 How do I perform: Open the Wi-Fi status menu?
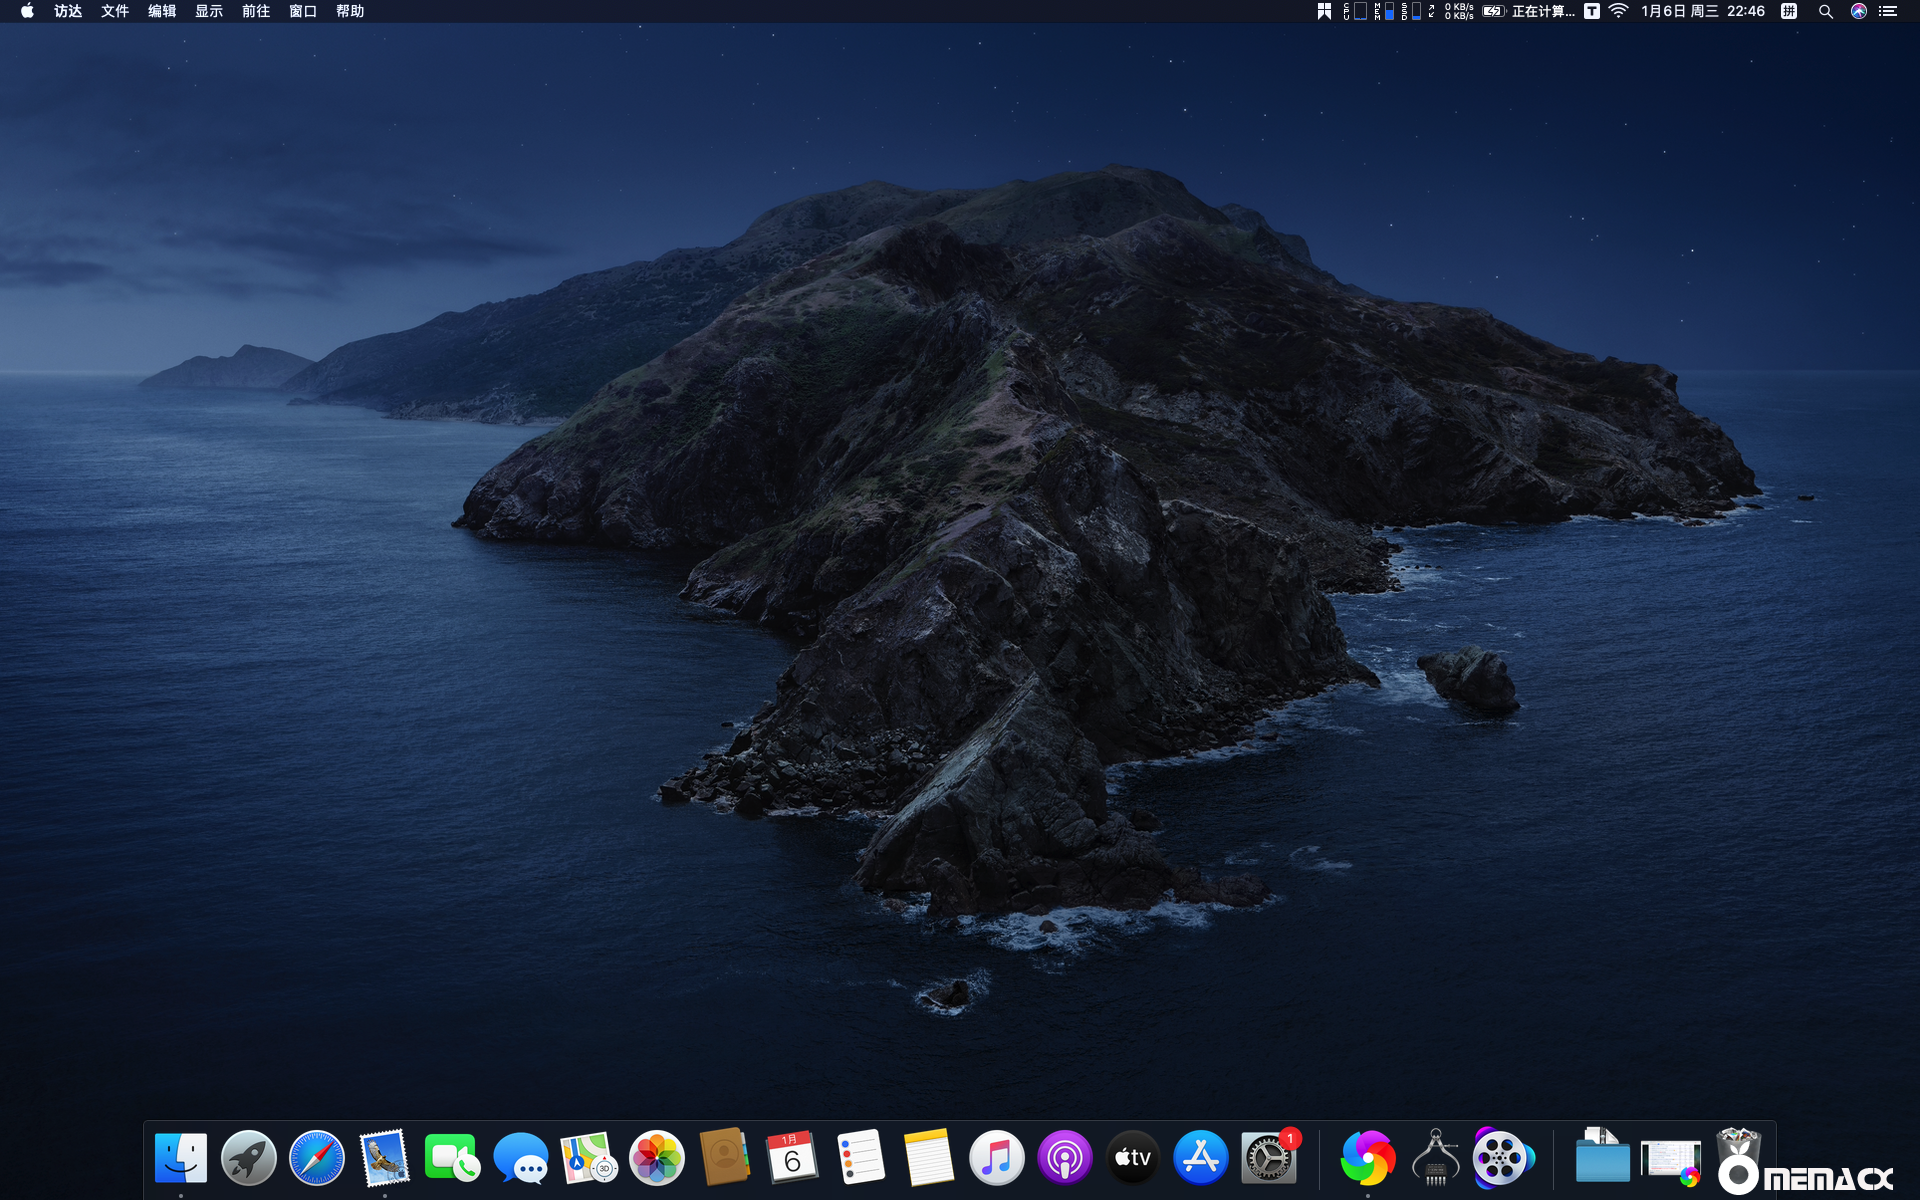tap(1618, 11)
